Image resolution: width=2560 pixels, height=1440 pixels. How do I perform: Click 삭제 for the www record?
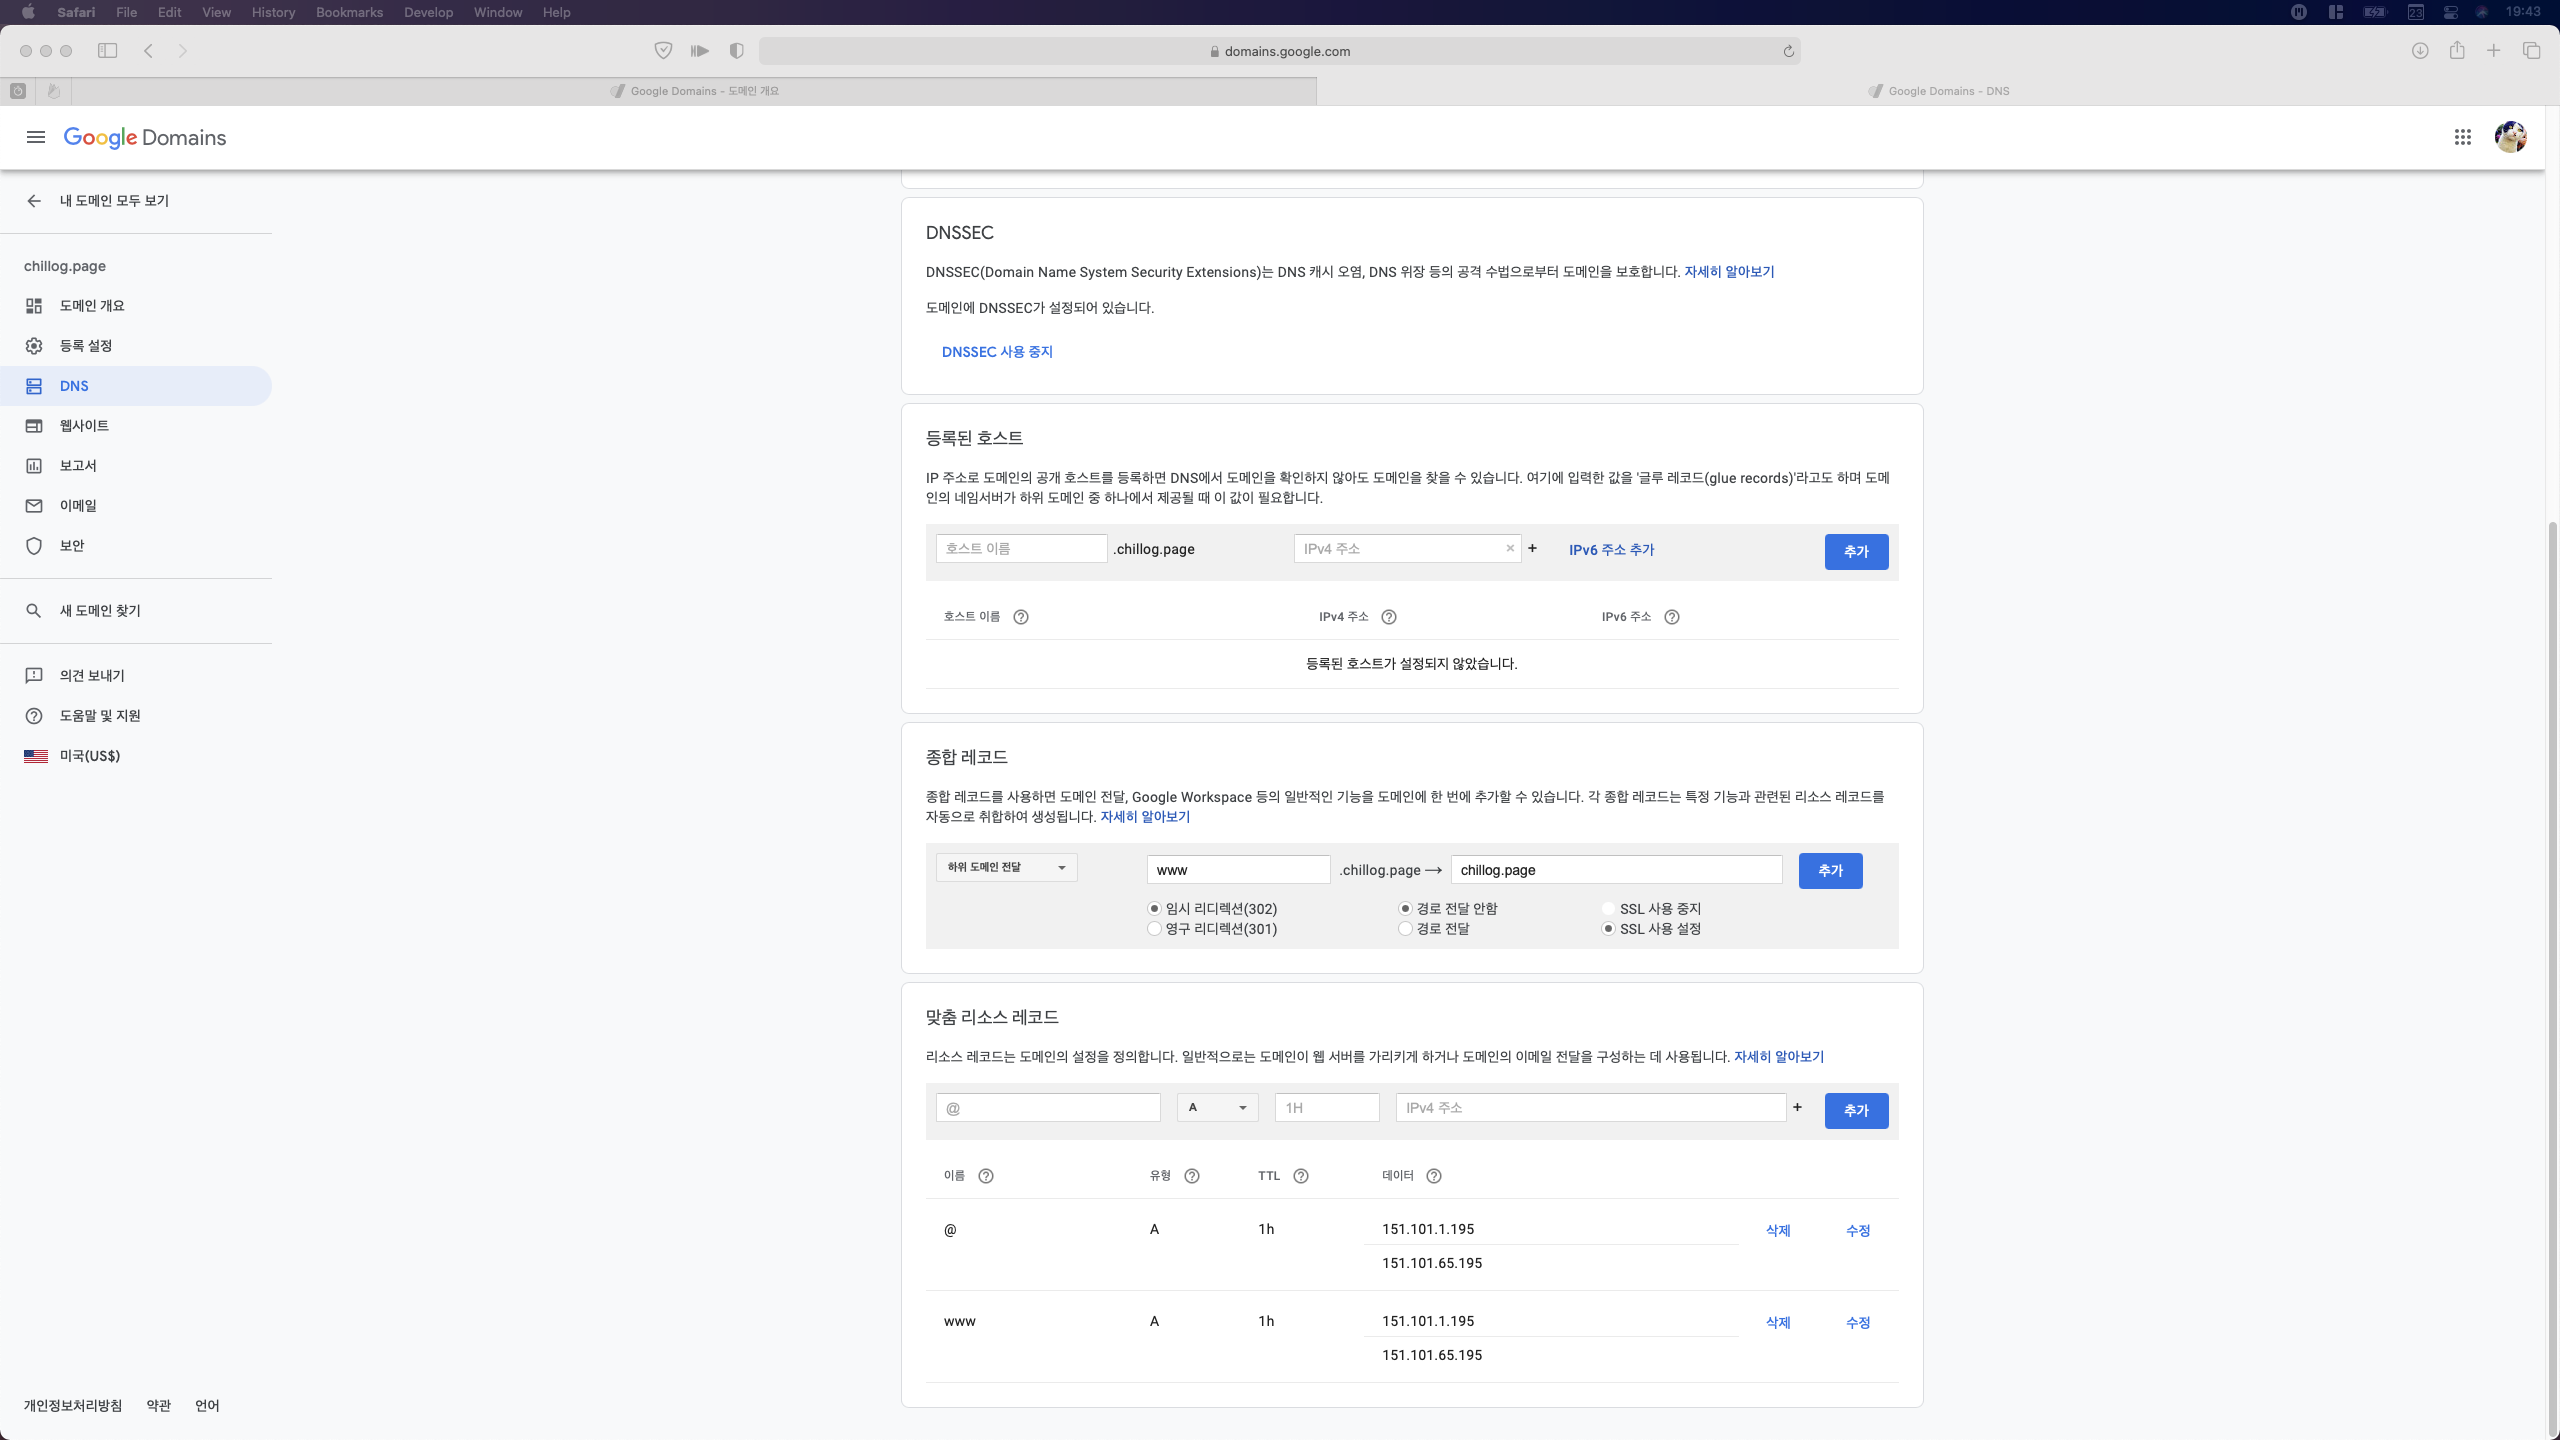tap(1777, 1322)
